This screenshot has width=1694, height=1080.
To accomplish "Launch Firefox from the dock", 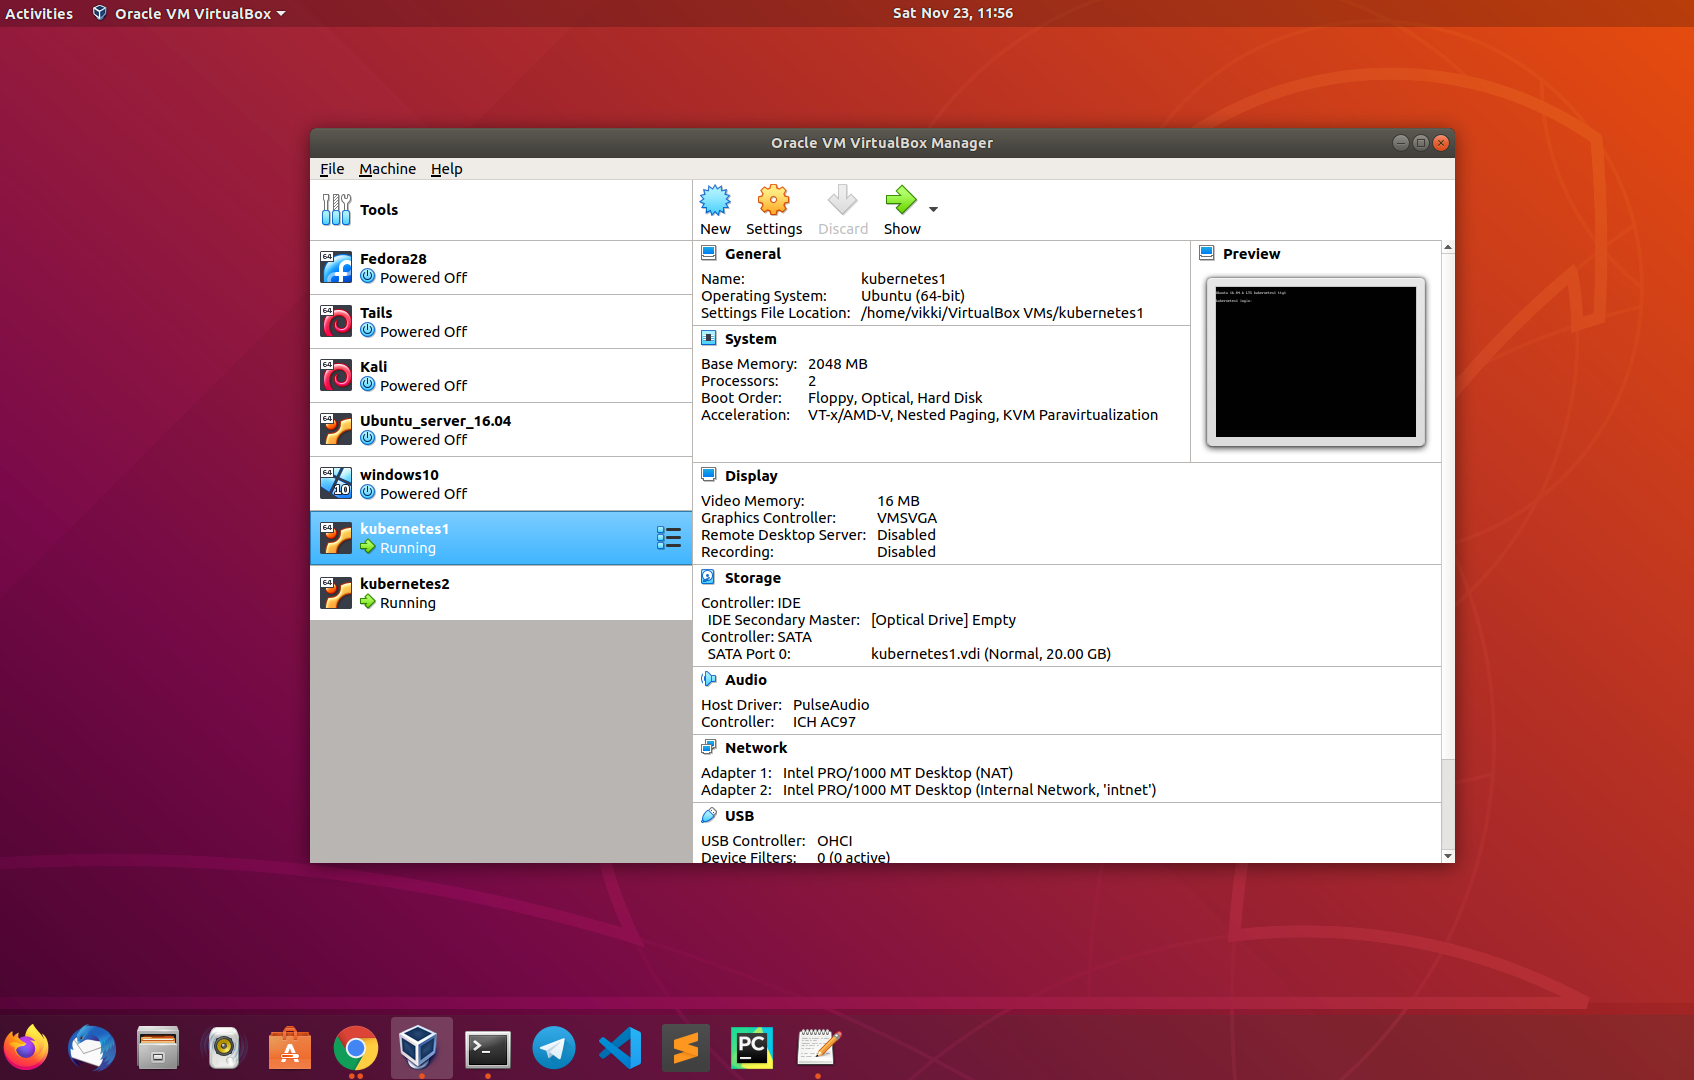I will tap(27, 1048).
